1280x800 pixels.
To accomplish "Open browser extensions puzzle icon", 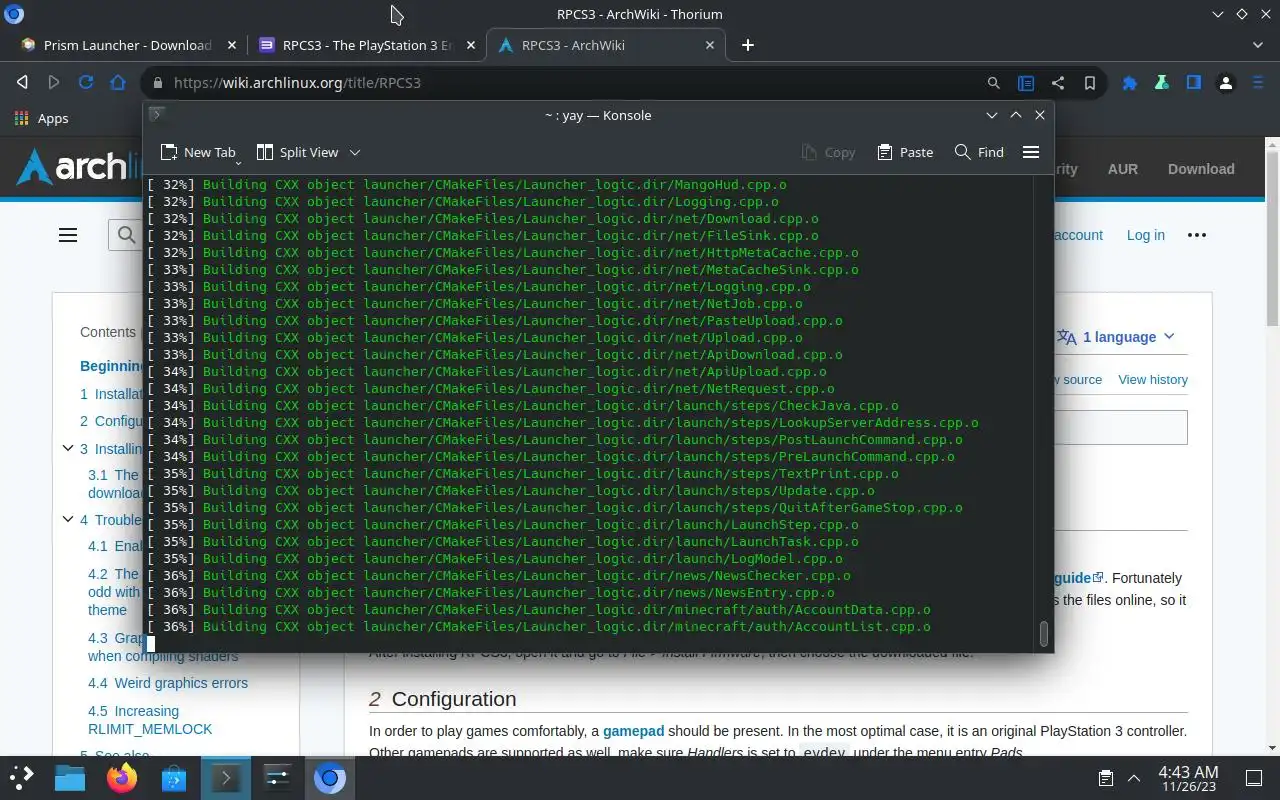I will [x=1130, y=83].
